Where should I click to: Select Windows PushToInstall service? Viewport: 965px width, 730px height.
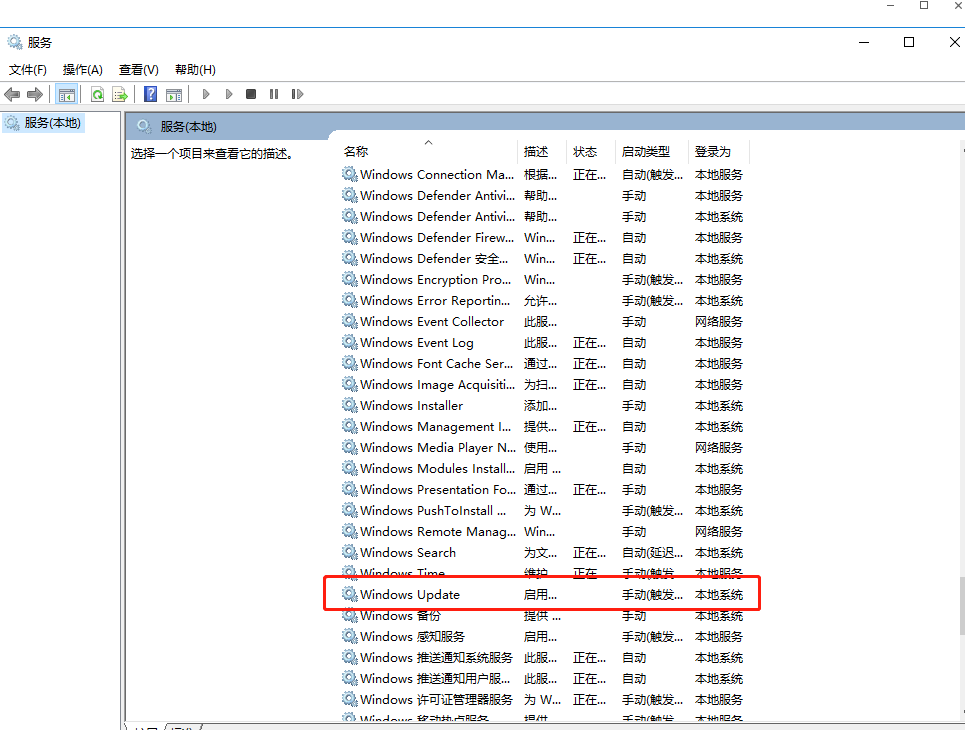tap(542, 510)
